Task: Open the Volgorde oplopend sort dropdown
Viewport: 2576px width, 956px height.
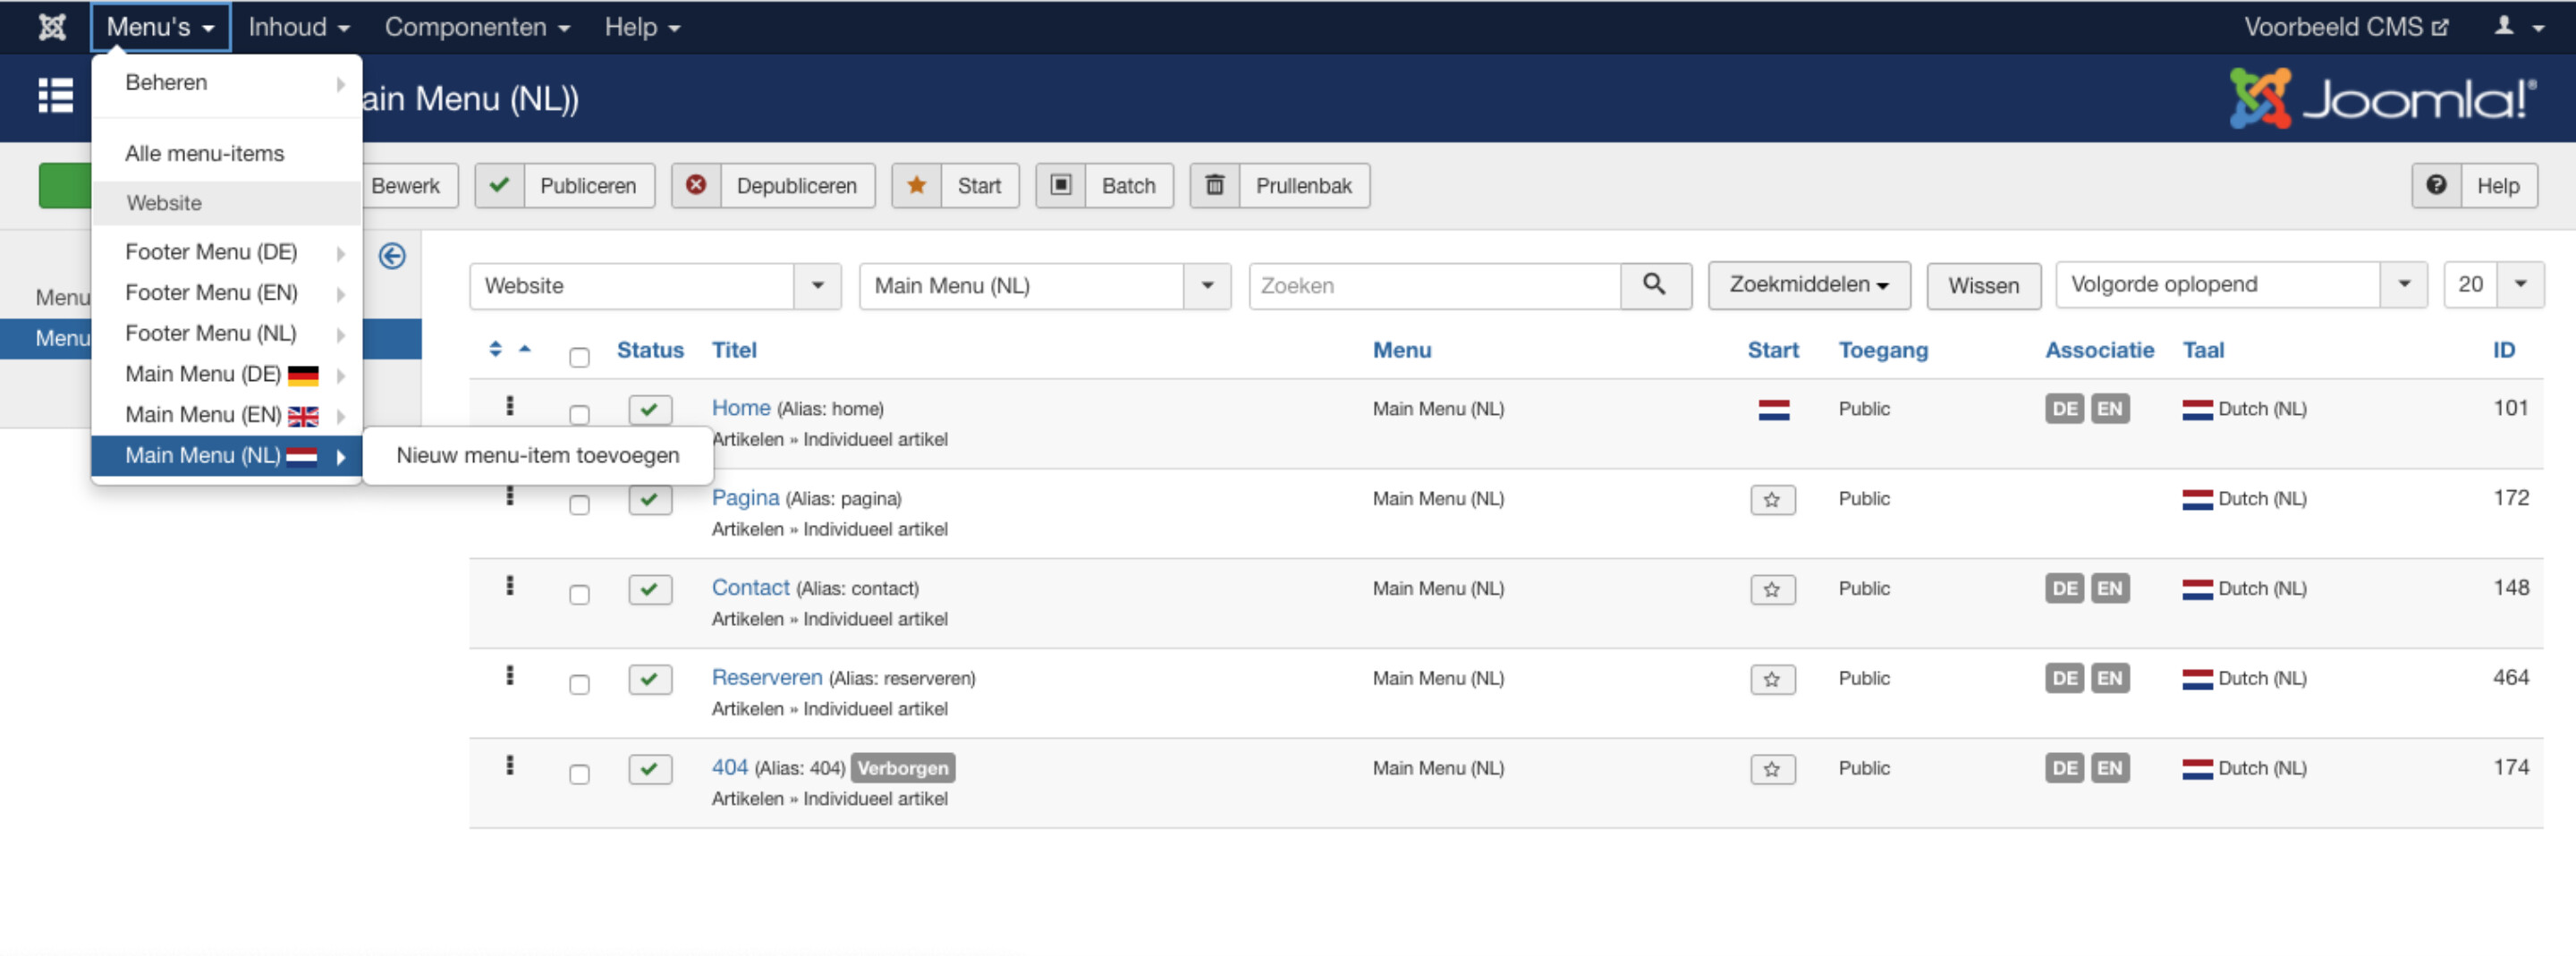Action: click(2240, 285)
